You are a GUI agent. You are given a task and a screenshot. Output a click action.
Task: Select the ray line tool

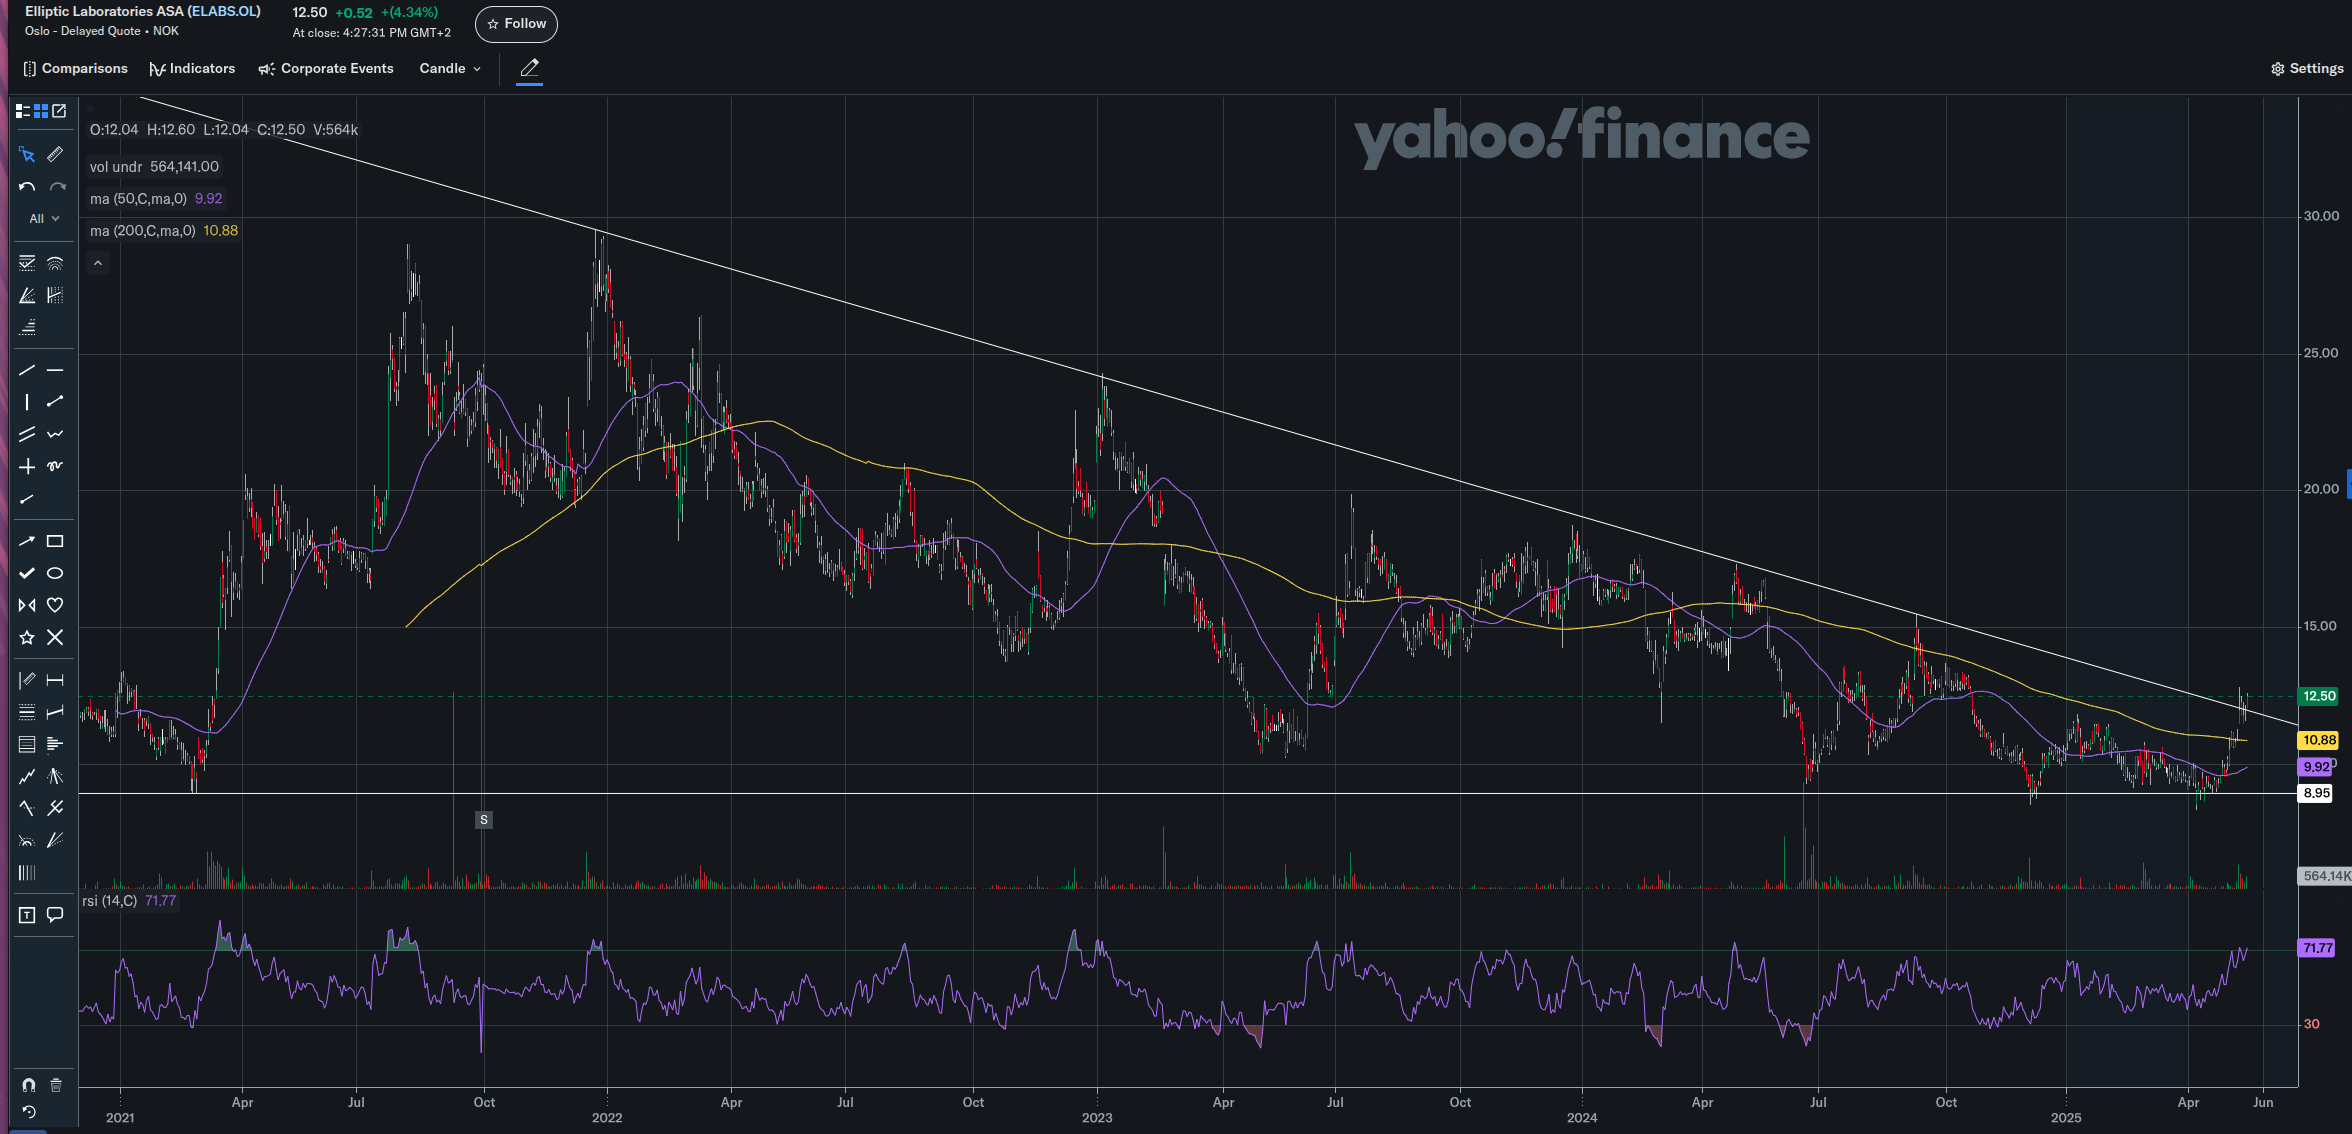point(27,498)
